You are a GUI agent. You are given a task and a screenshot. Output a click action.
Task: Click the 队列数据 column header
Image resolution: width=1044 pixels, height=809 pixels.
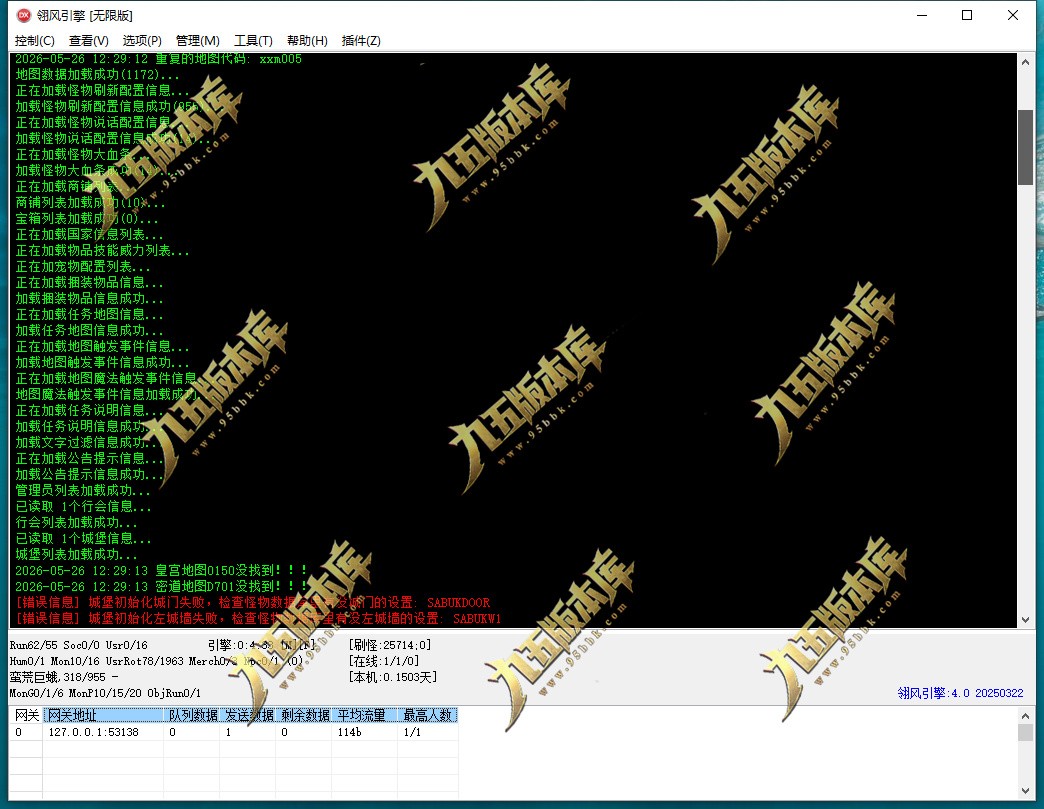[x=192, y=715]
